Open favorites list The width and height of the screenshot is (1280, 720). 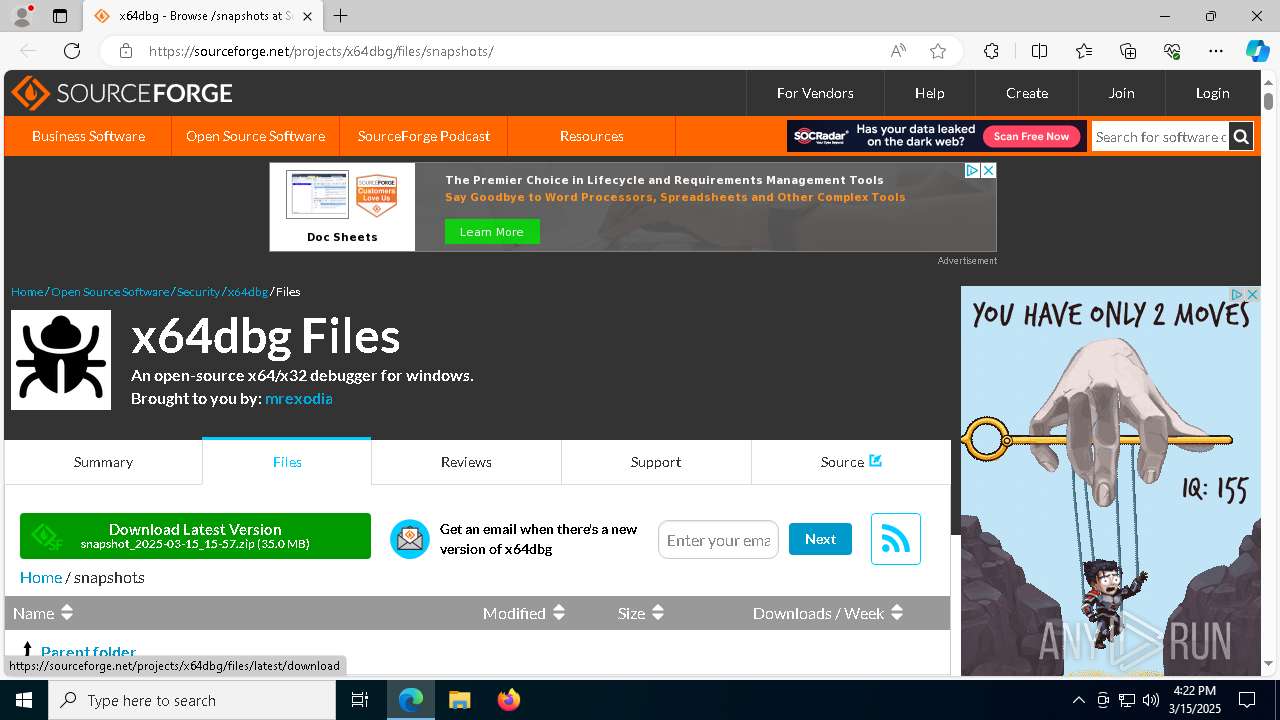click(1084, 51)
